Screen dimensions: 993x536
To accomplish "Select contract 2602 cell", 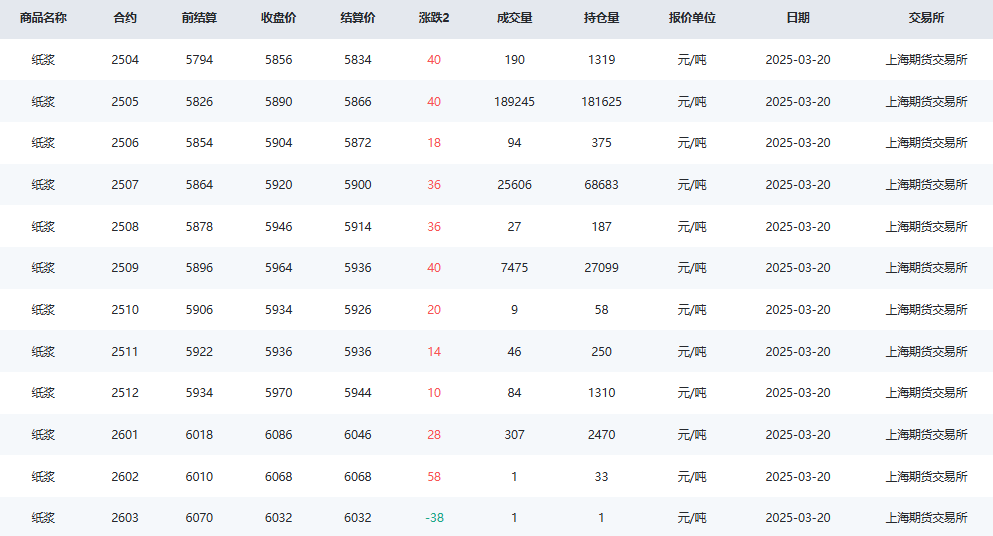I will point(125,476).
